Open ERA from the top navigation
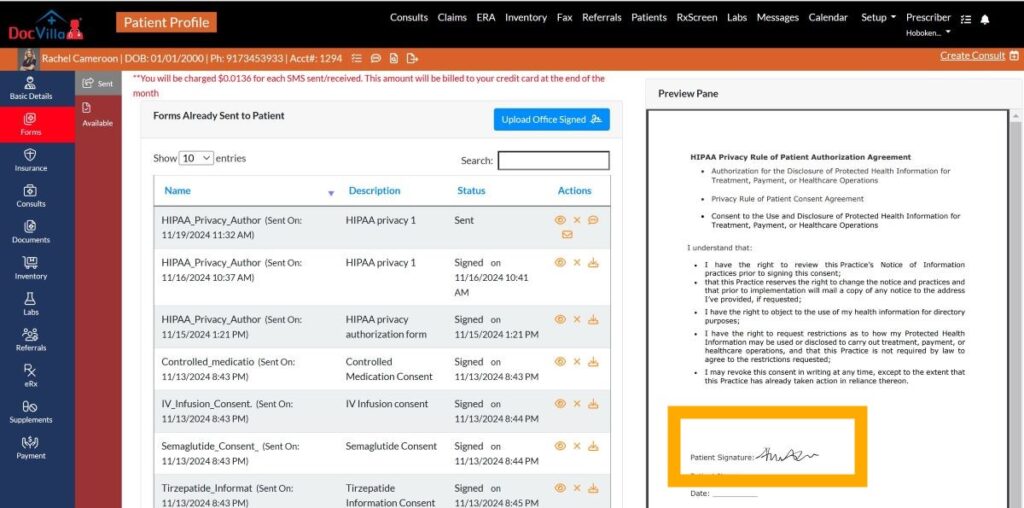 pos(486,18)
